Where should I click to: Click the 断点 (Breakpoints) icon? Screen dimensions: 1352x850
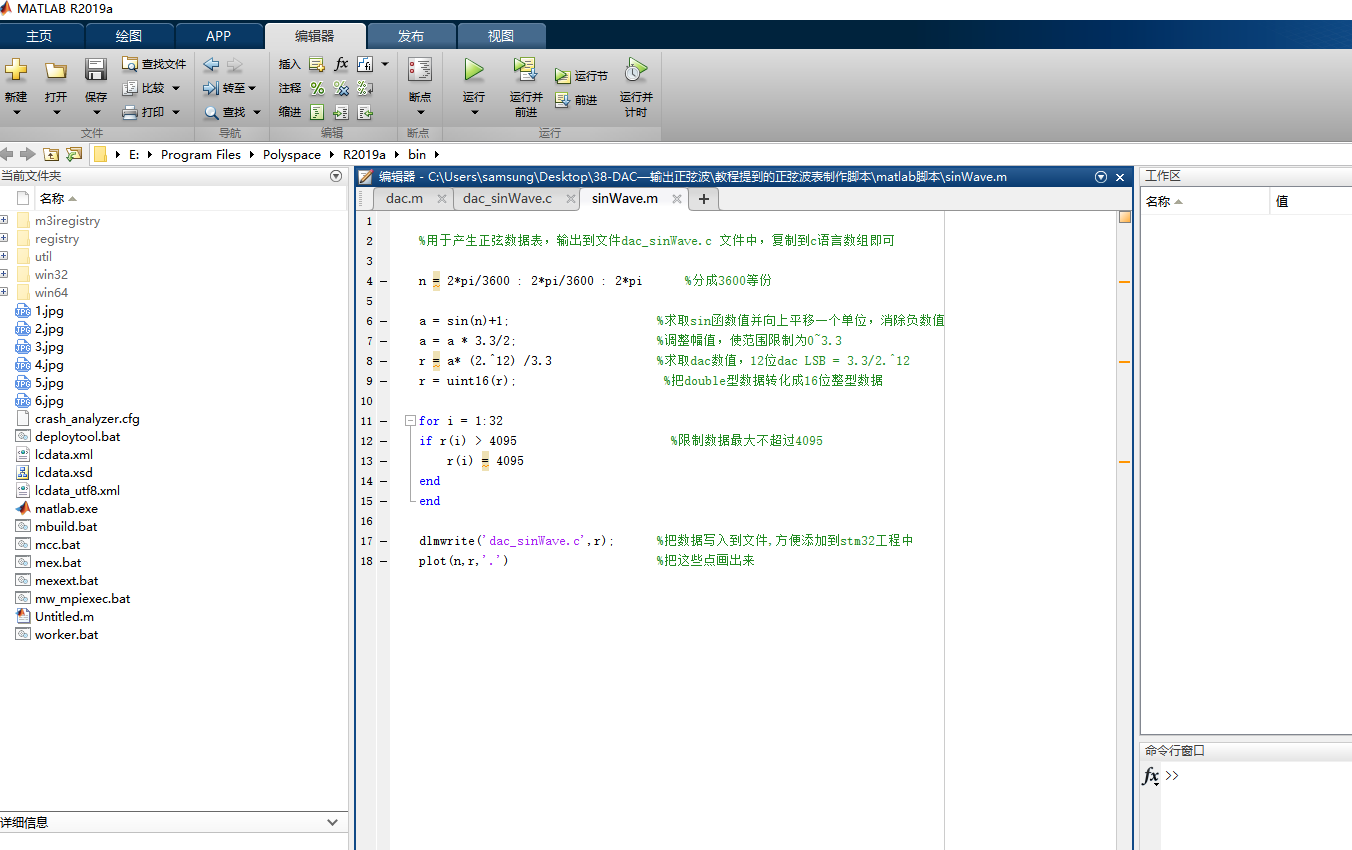(x=420, y=70)
